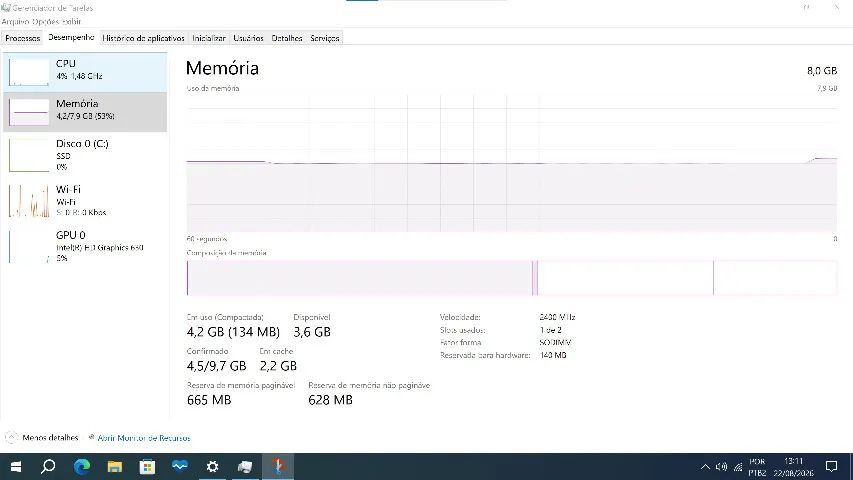Click the CPU mini graph thumbnail

[x=29, y=72]
